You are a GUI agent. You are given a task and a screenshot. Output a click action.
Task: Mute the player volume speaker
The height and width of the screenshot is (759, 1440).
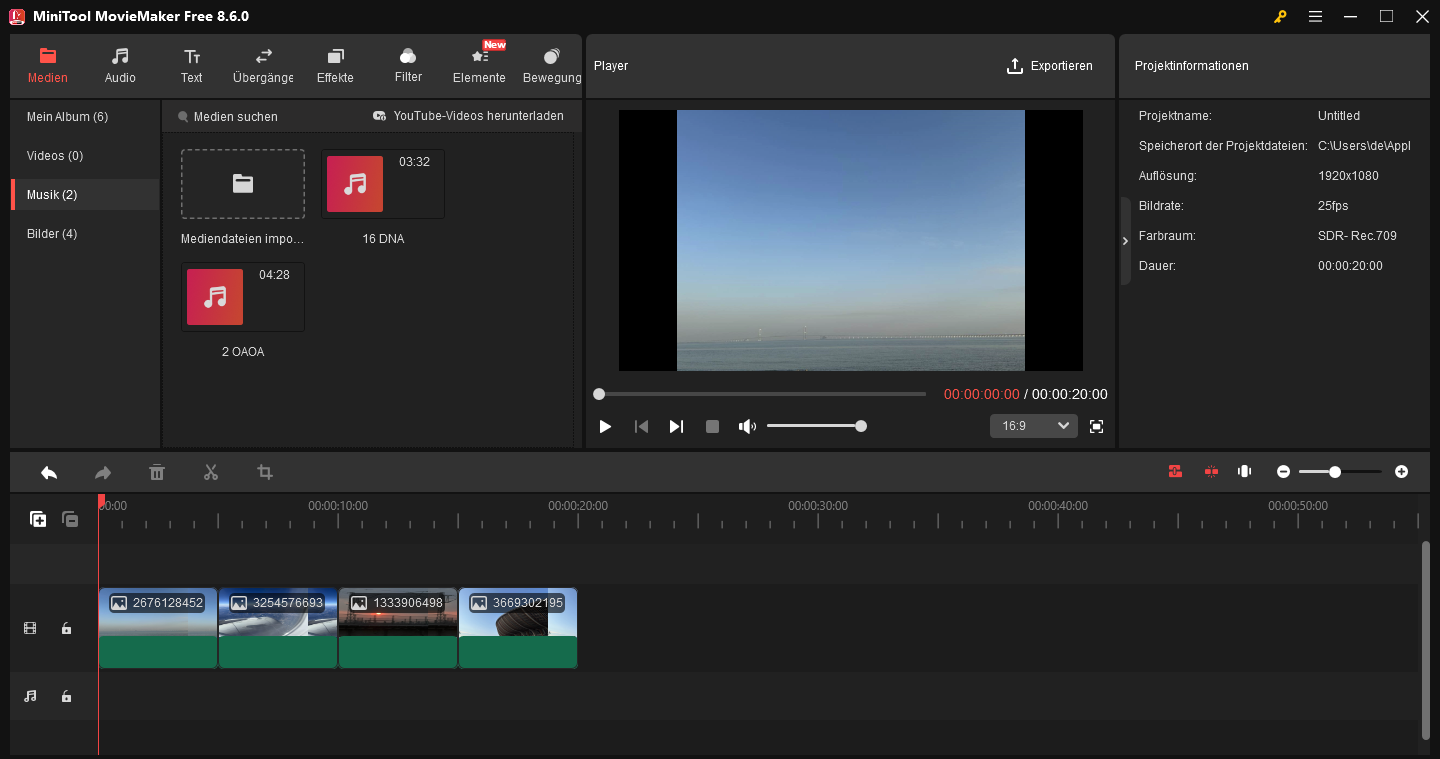pos(746,426)
